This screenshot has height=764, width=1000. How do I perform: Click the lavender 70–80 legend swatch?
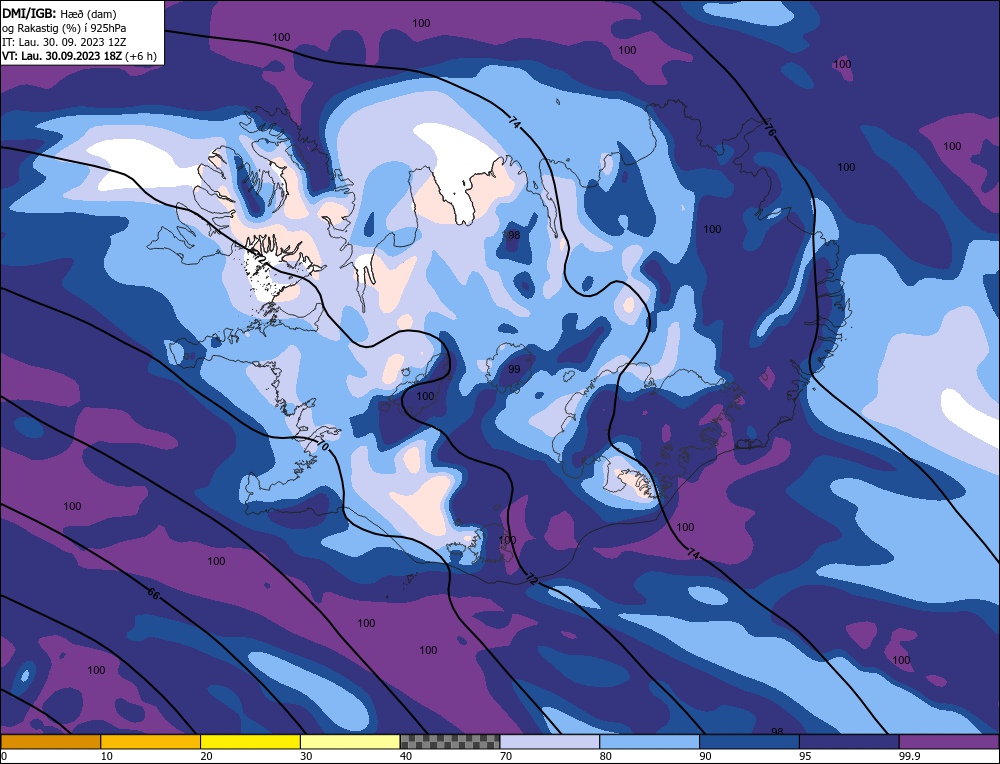550,742
